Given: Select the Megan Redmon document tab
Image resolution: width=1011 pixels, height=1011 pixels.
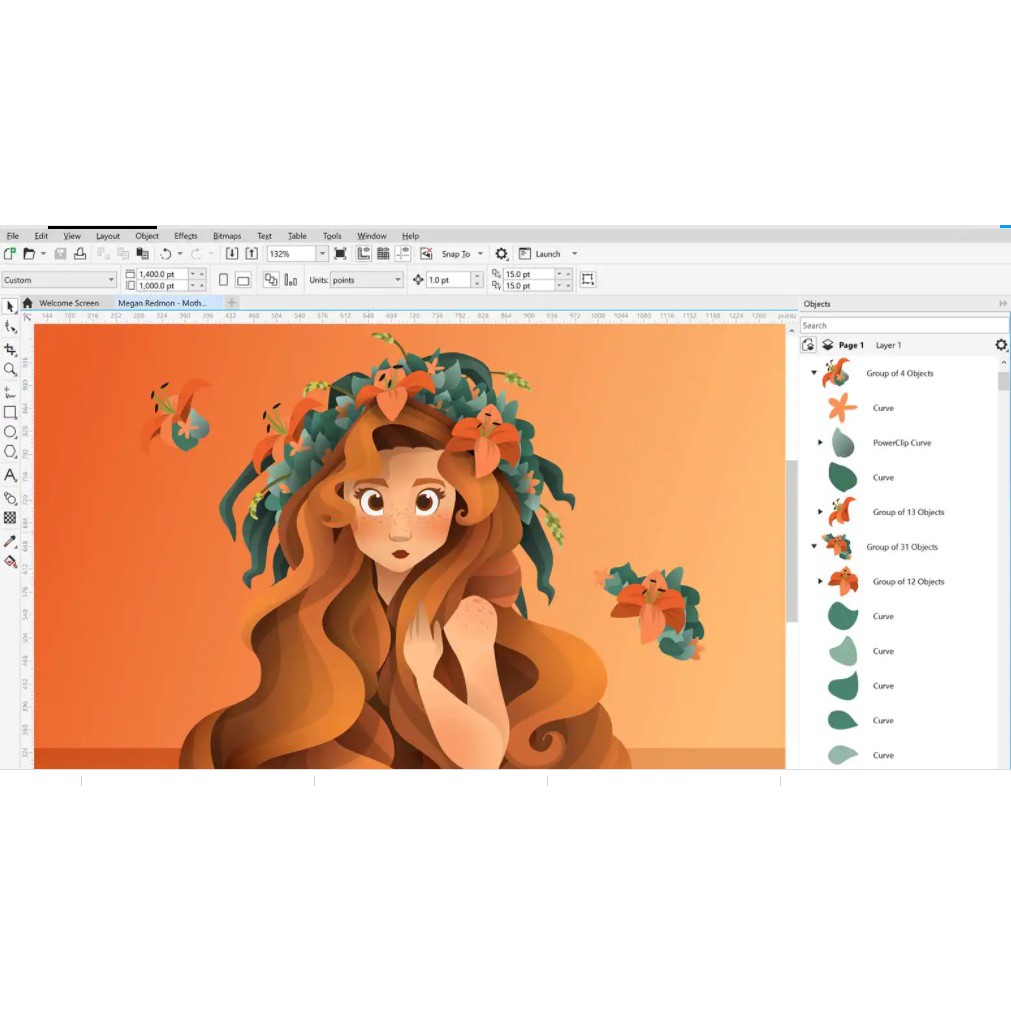Looking at the screenshot, I should (x=162, y=302).
